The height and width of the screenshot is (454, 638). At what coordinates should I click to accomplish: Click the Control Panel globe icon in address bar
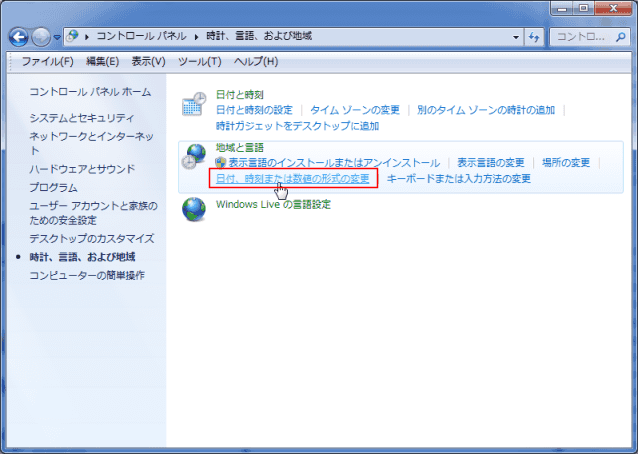72,36
